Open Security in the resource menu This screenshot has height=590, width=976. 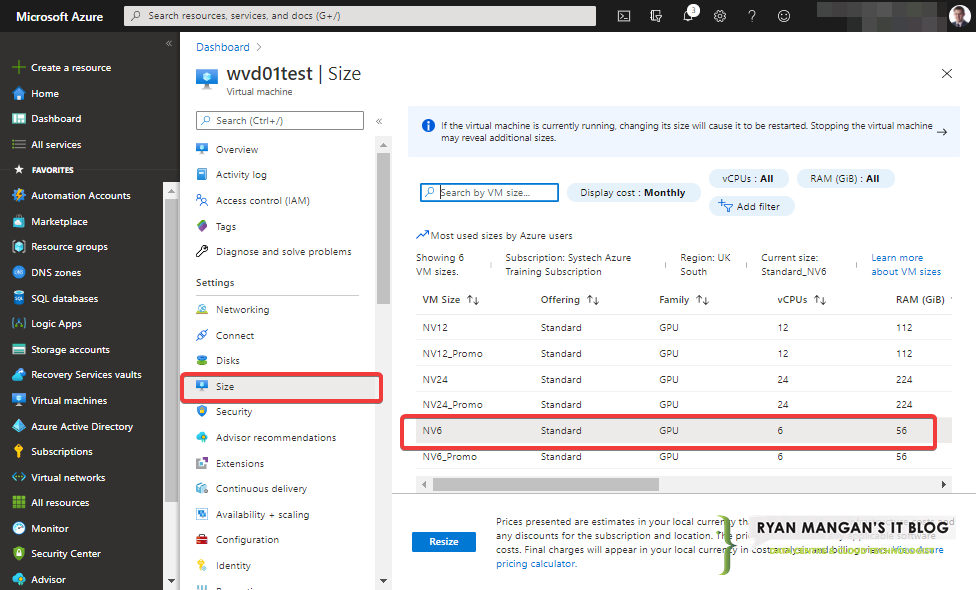(233, 411)
